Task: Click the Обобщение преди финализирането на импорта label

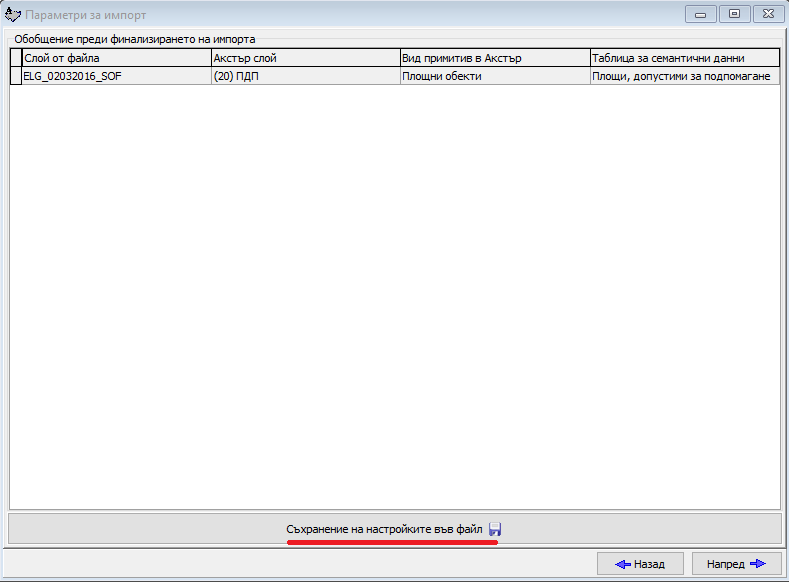Action: coord(134,39)
